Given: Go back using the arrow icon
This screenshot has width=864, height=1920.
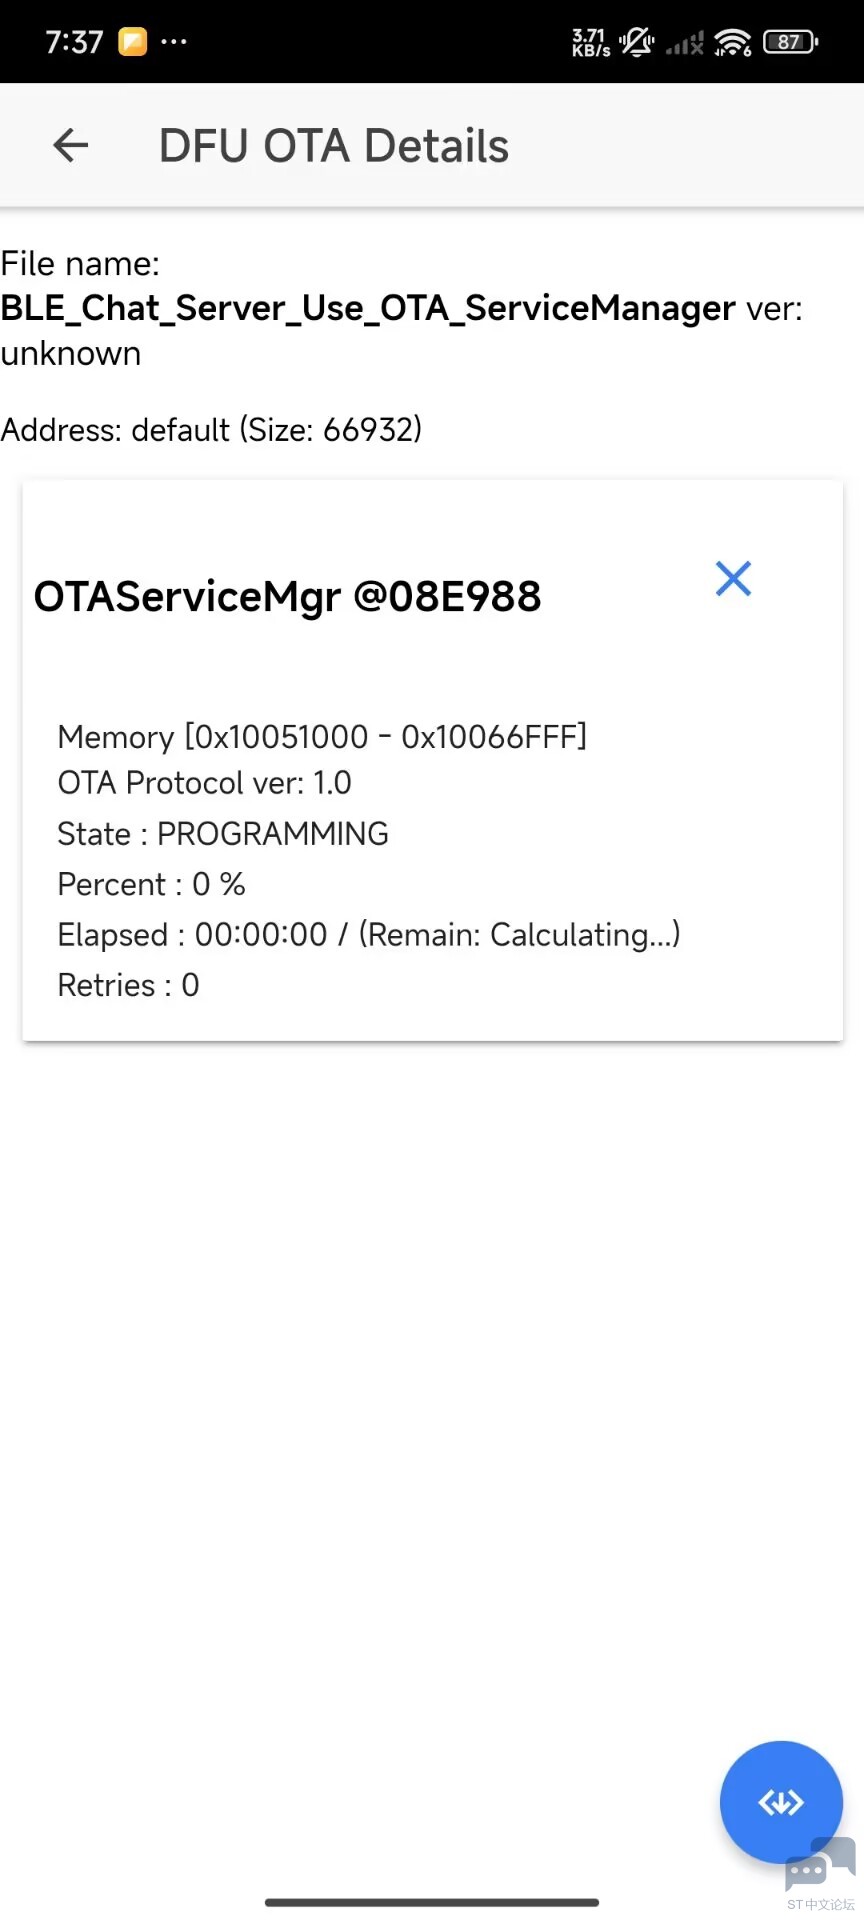Looking at the screenshot, I should point(70,146).
